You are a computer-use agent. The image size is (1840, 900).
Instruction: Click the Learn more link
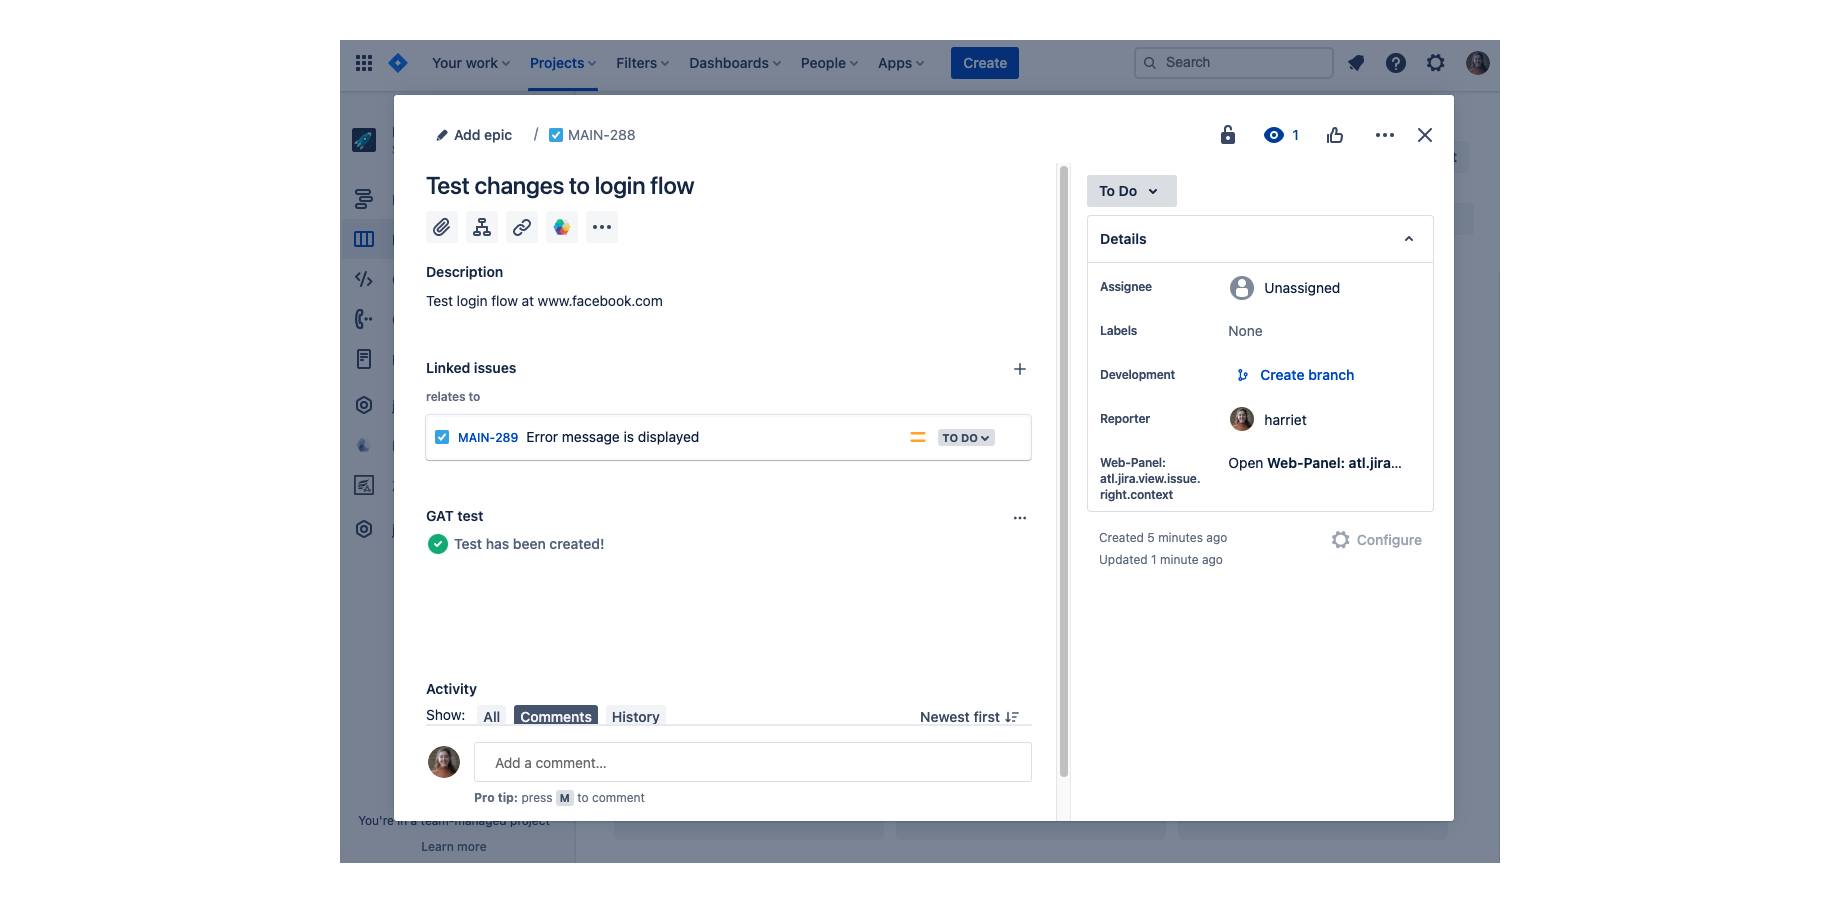coord(454,847)
